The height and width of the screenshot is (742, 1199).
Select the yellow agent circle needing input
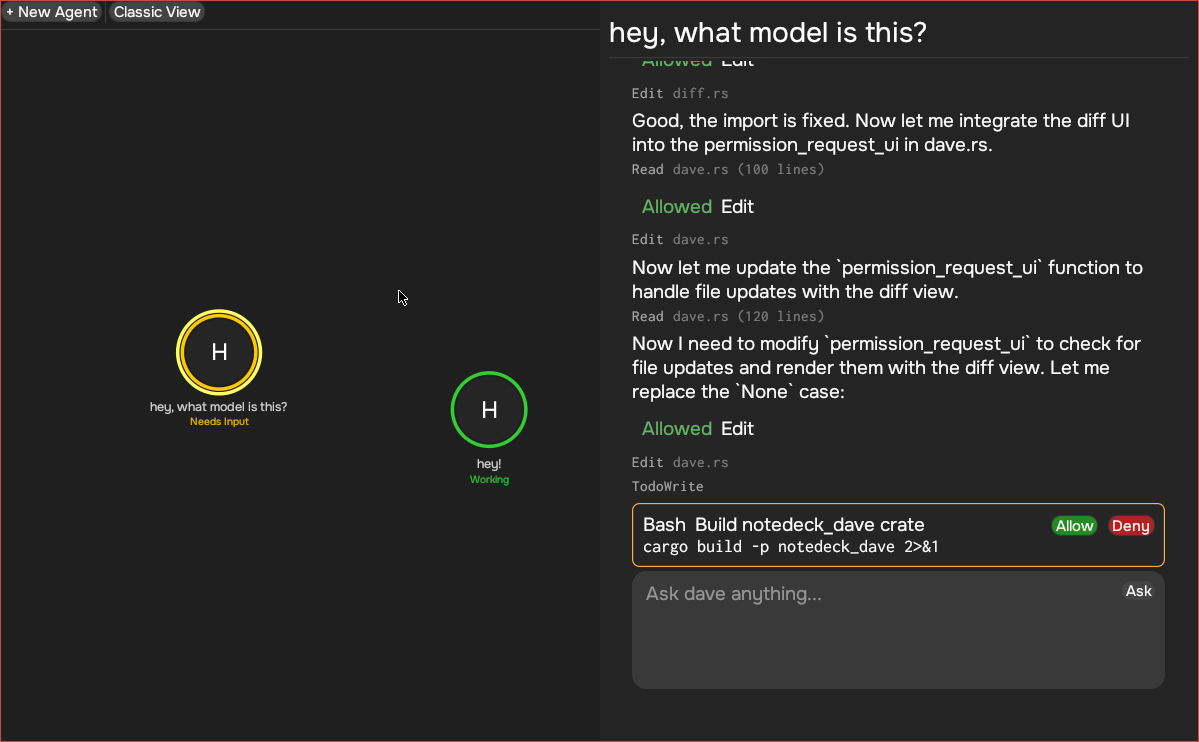219,352
